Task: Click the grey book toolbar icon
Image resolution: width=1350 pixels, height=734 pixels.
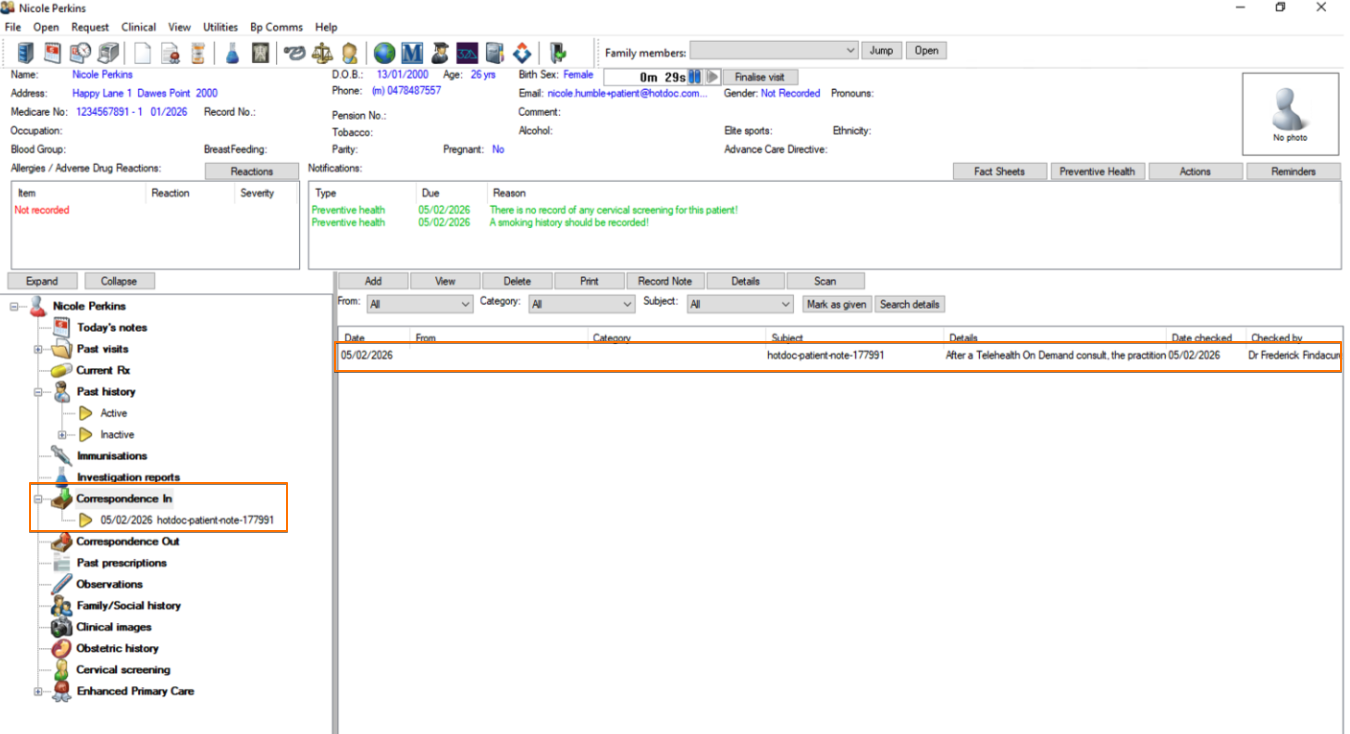Action: tap(495, 51)
